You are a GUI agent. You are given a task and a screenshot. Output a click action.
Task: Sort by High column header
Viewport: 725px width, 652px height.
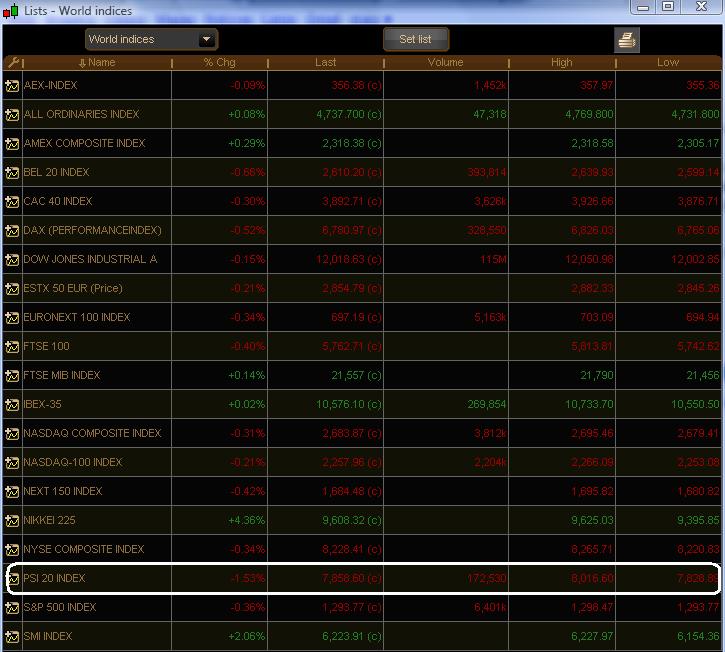click(x=561, y=62)
